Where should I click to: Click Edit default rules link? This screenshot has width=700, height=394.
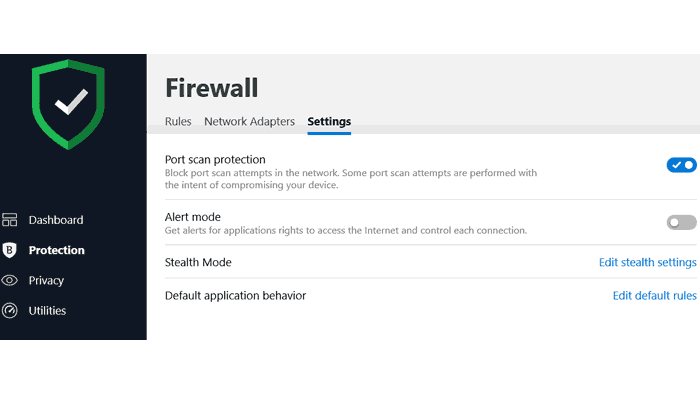coord(654,295)
